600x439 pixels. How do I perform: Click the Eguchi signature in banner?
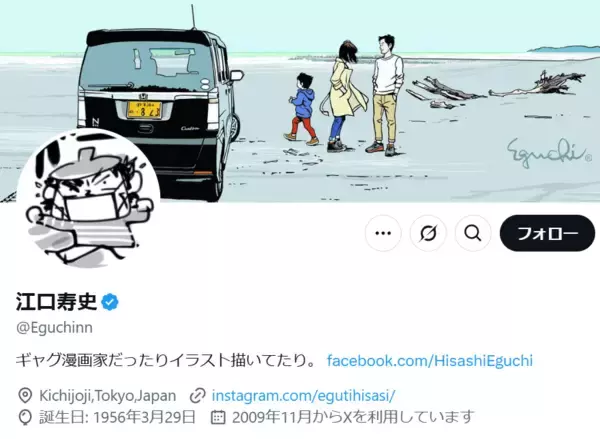549,152
